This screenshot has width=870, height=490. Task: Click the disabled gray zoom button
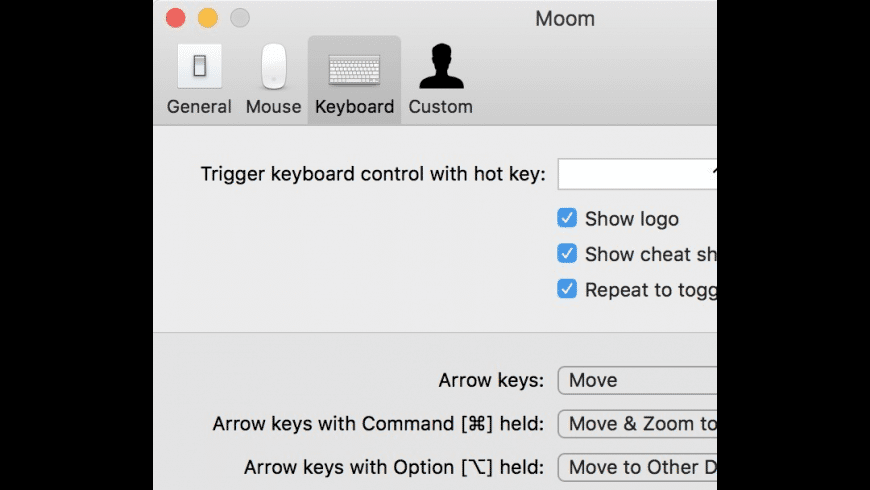(x=240, y=18)
